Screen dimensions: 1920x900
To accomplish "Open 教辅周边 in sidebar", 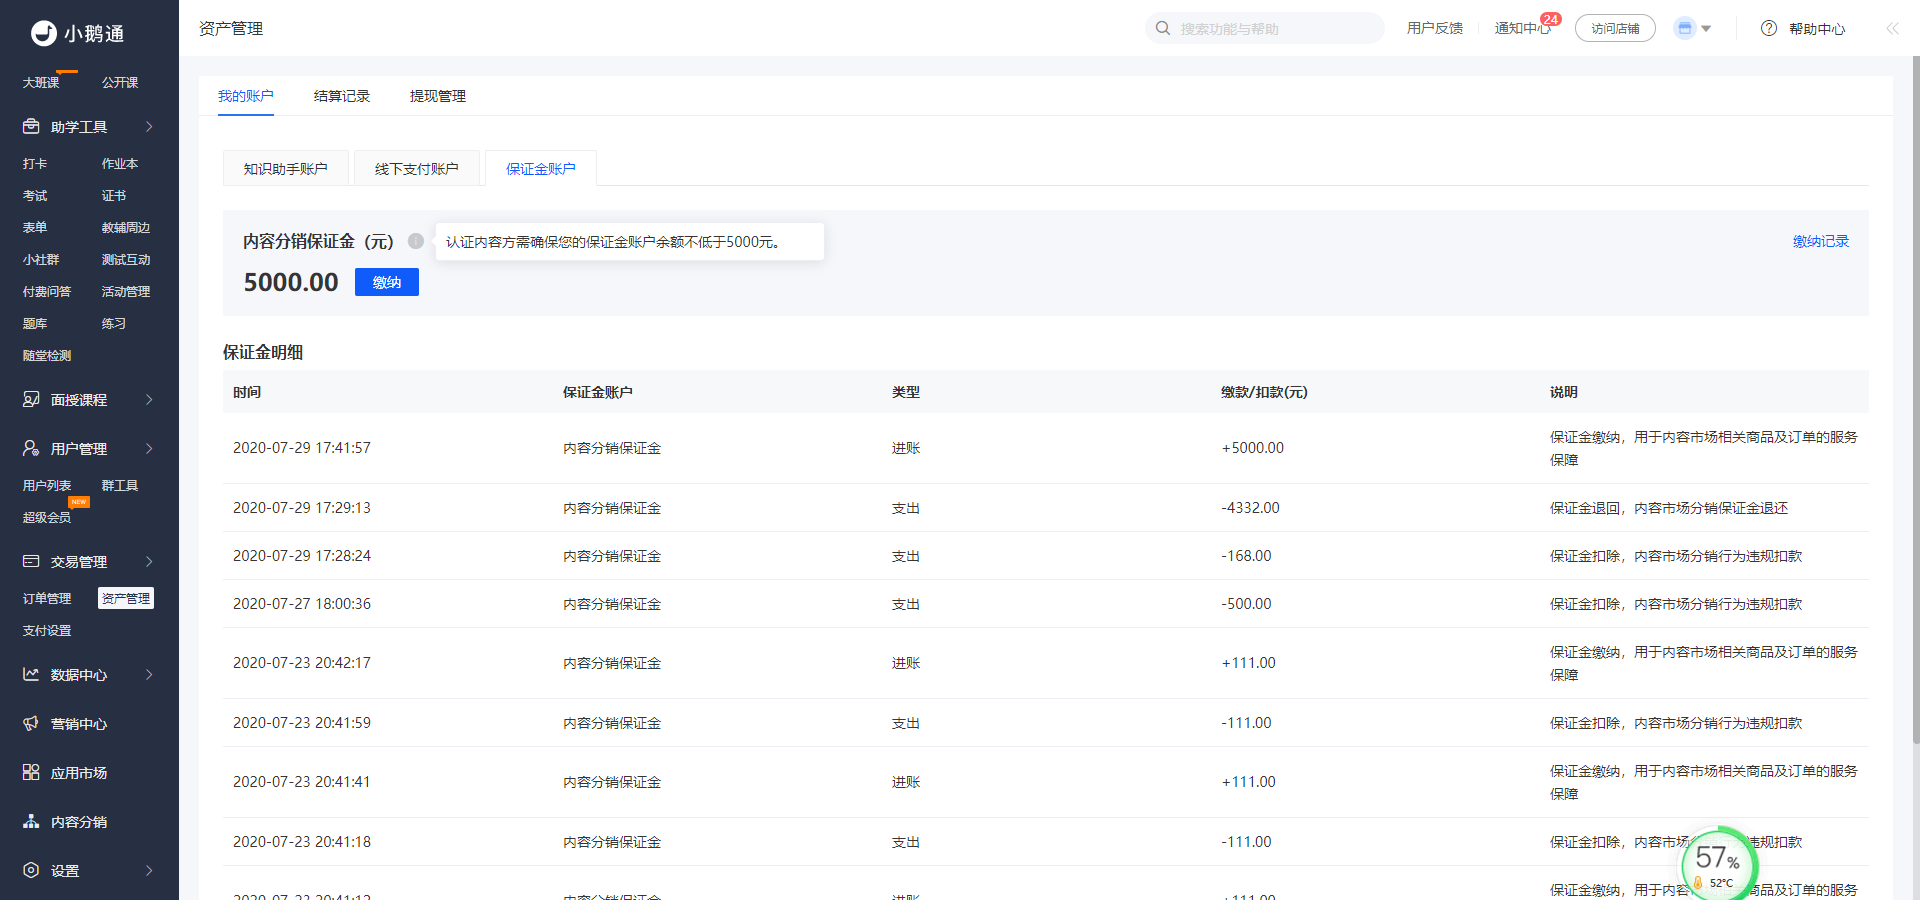I will (126, 227).
